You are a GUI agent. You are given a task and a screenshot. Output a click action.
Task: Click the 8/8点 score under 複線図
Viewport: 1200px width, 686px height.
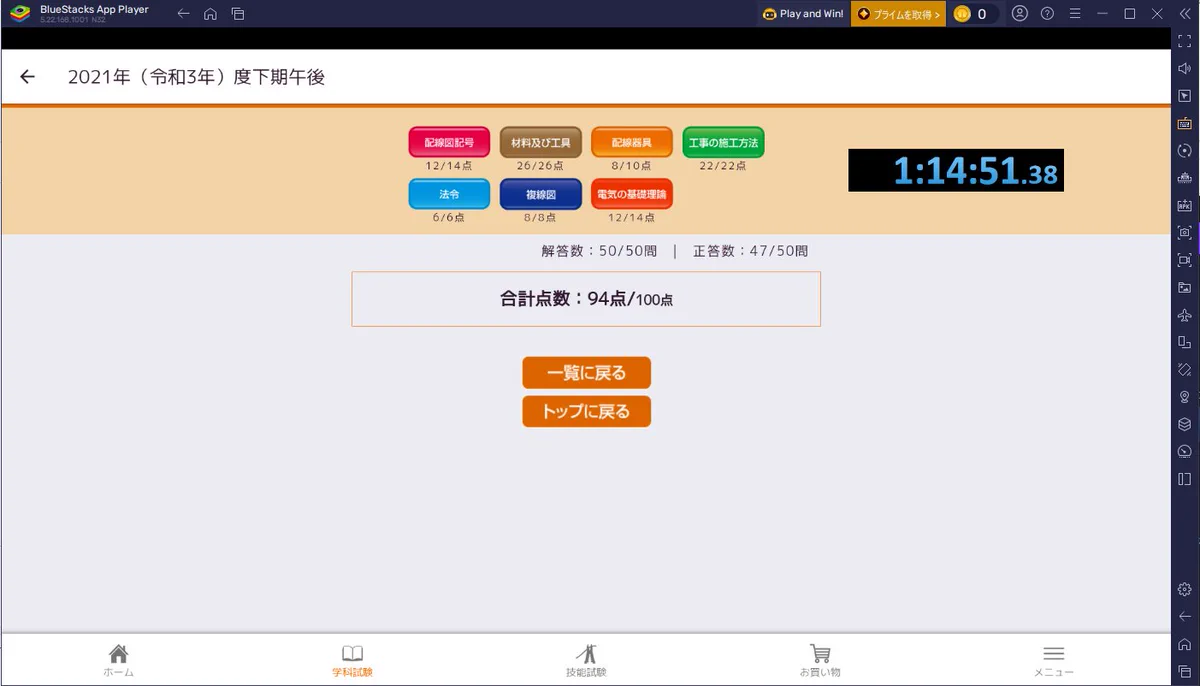click(541, 218)
